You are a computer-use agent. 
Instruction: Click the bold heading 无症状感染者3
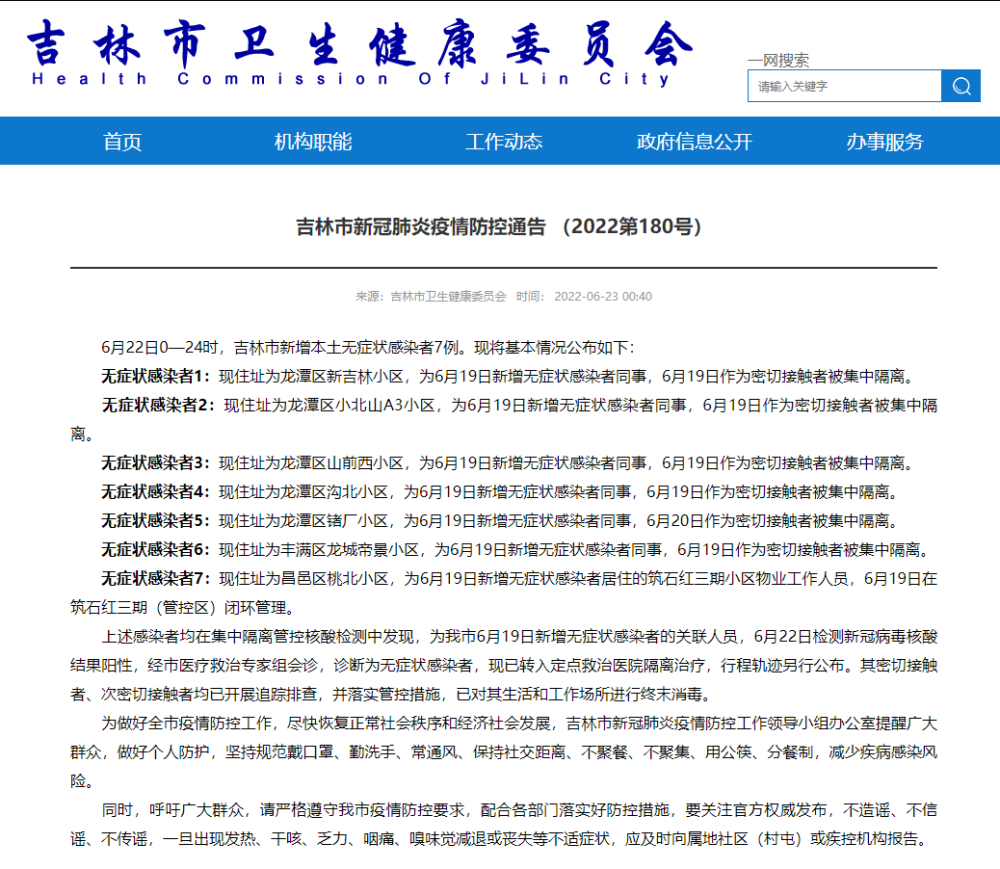click(x=155, y=463)
